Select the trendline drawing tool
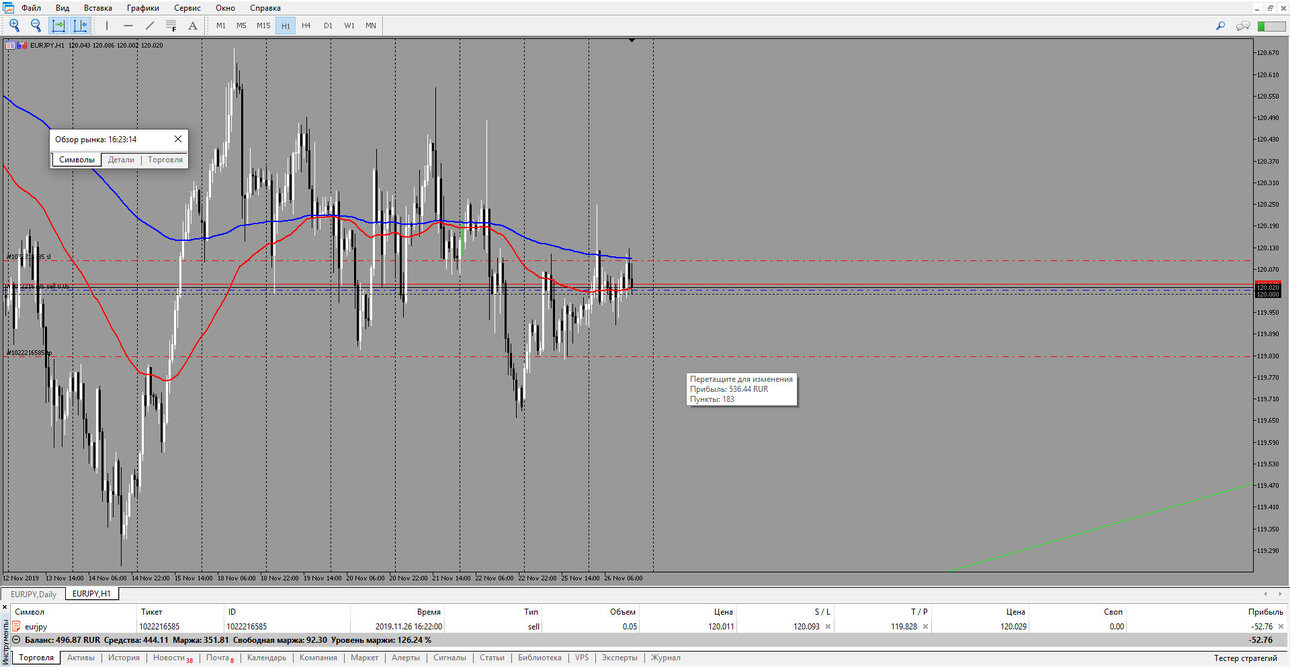 [150, 25]
